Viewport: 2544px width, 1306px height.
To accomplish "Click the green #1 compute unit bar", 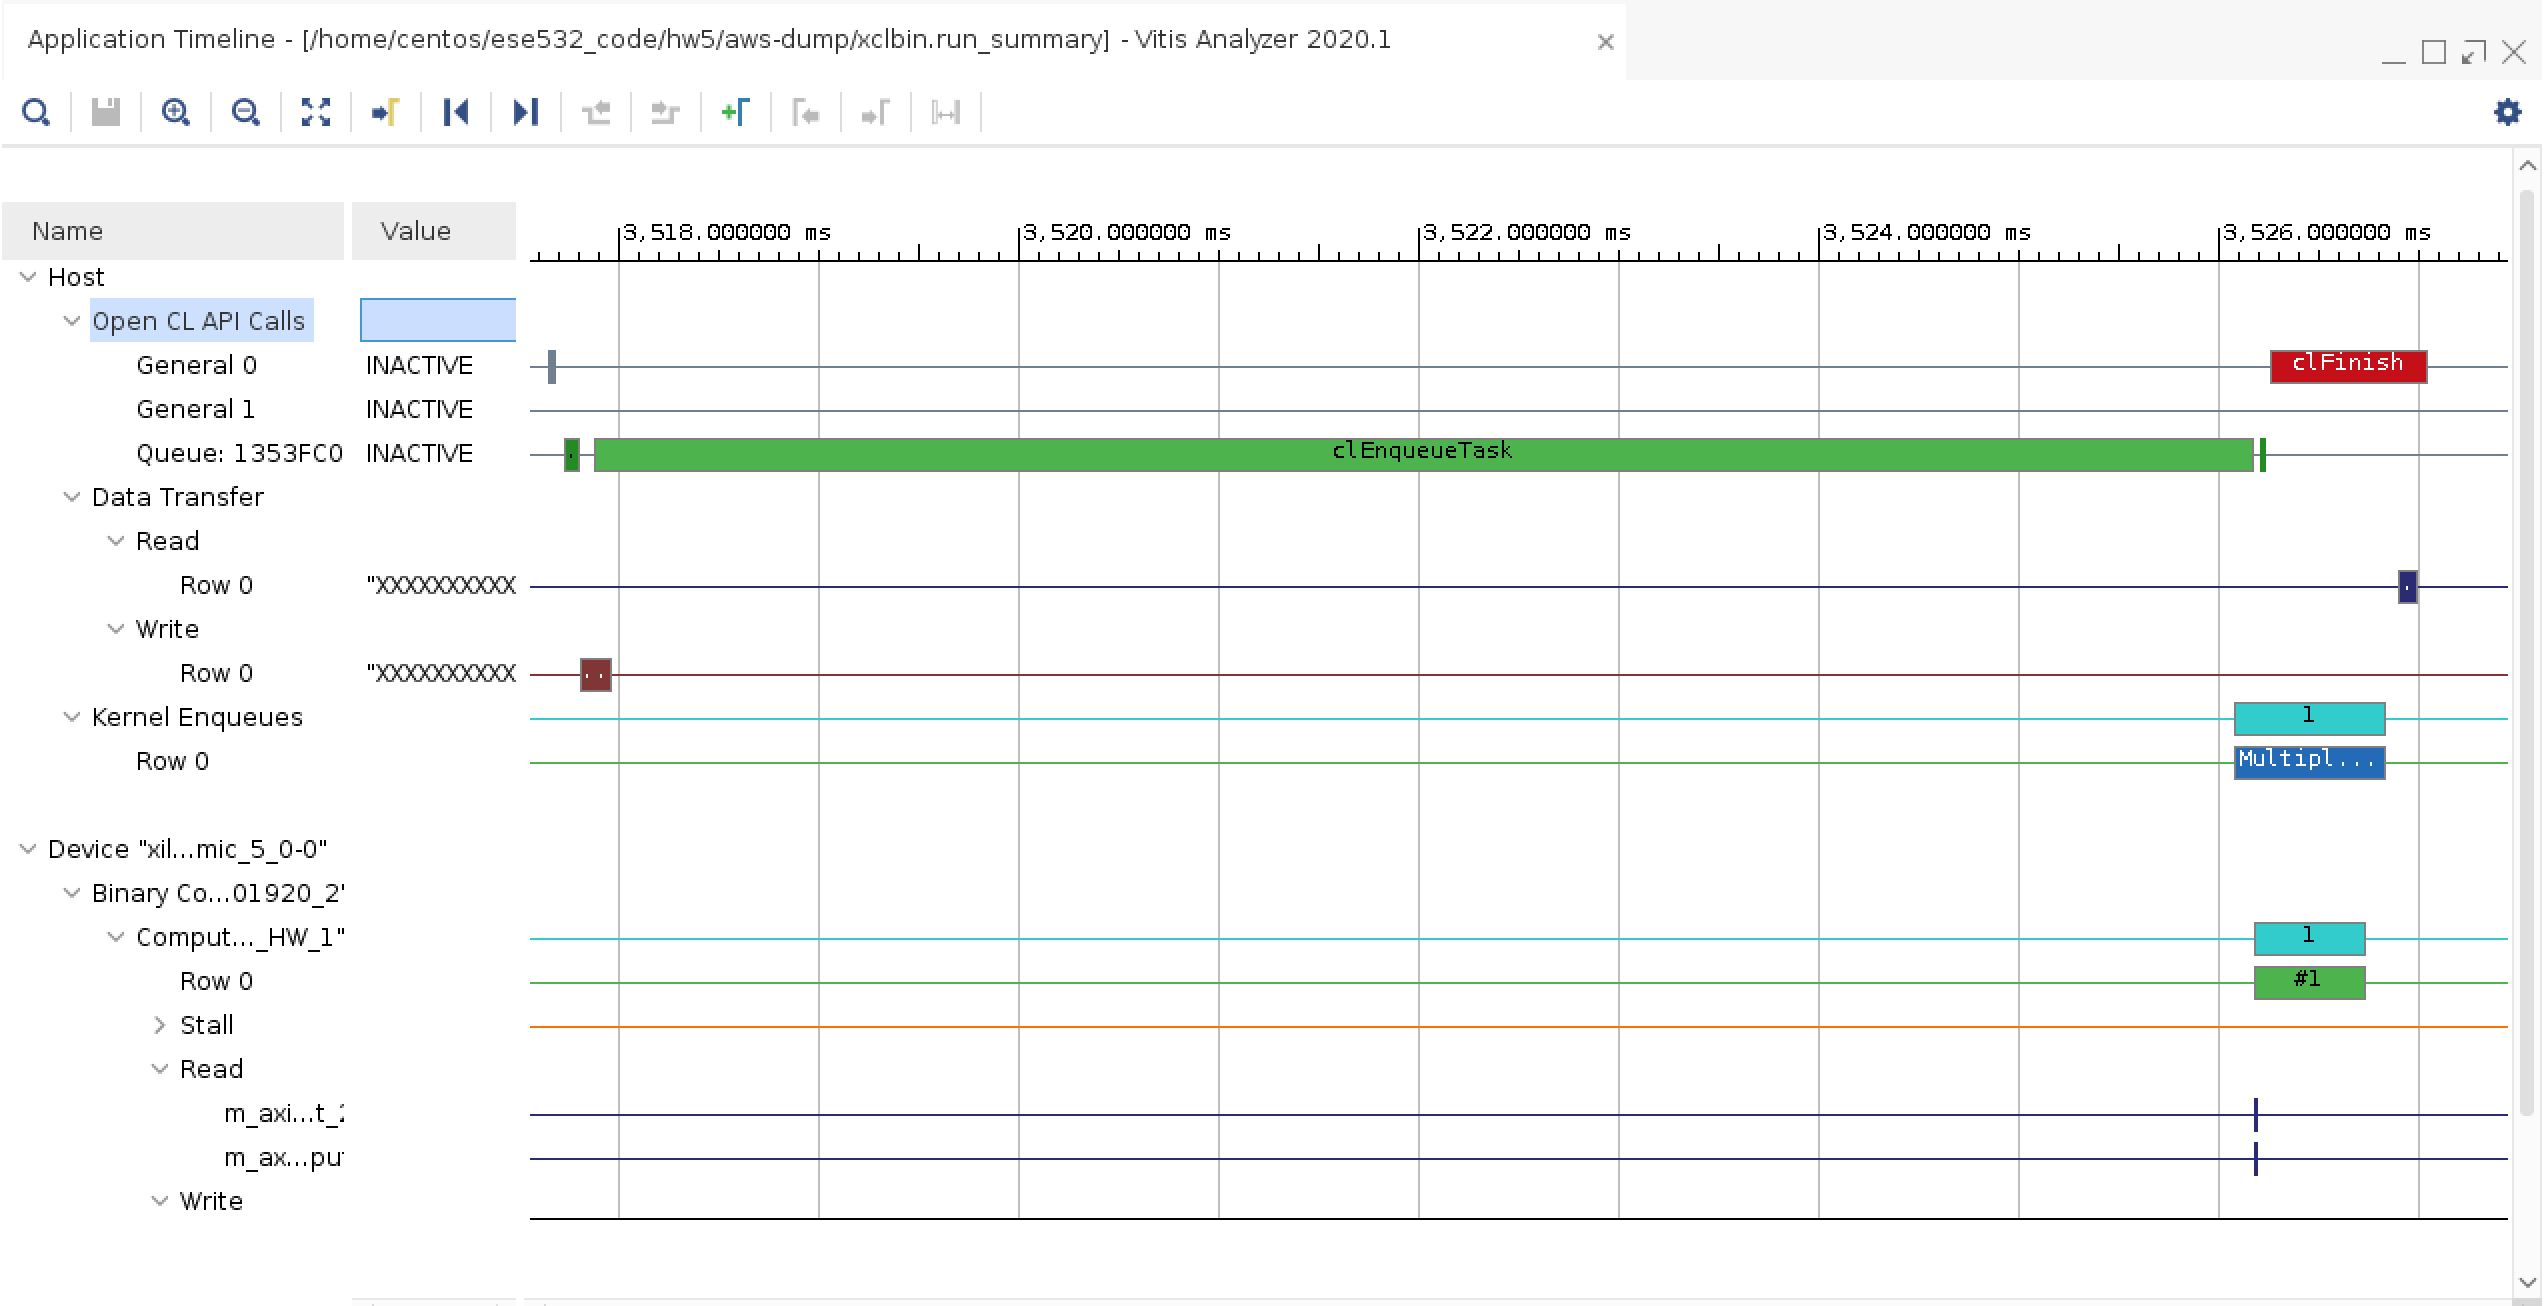I will tap(2309, 982).
